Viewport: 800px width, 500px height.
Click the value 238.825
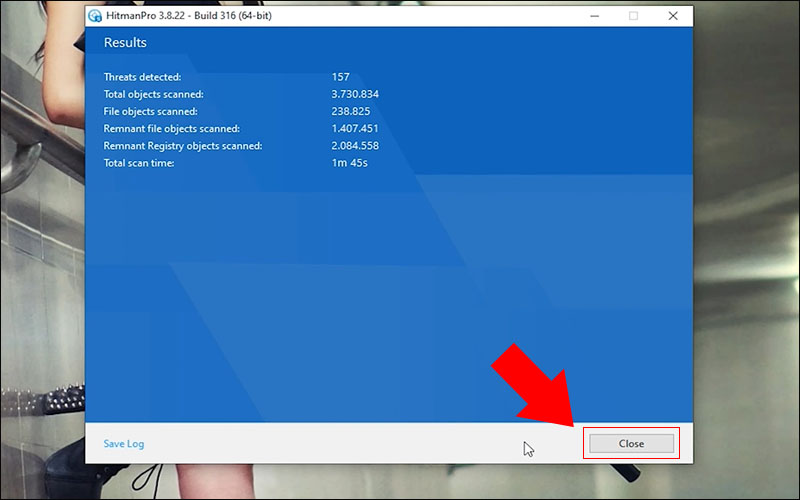351,111
